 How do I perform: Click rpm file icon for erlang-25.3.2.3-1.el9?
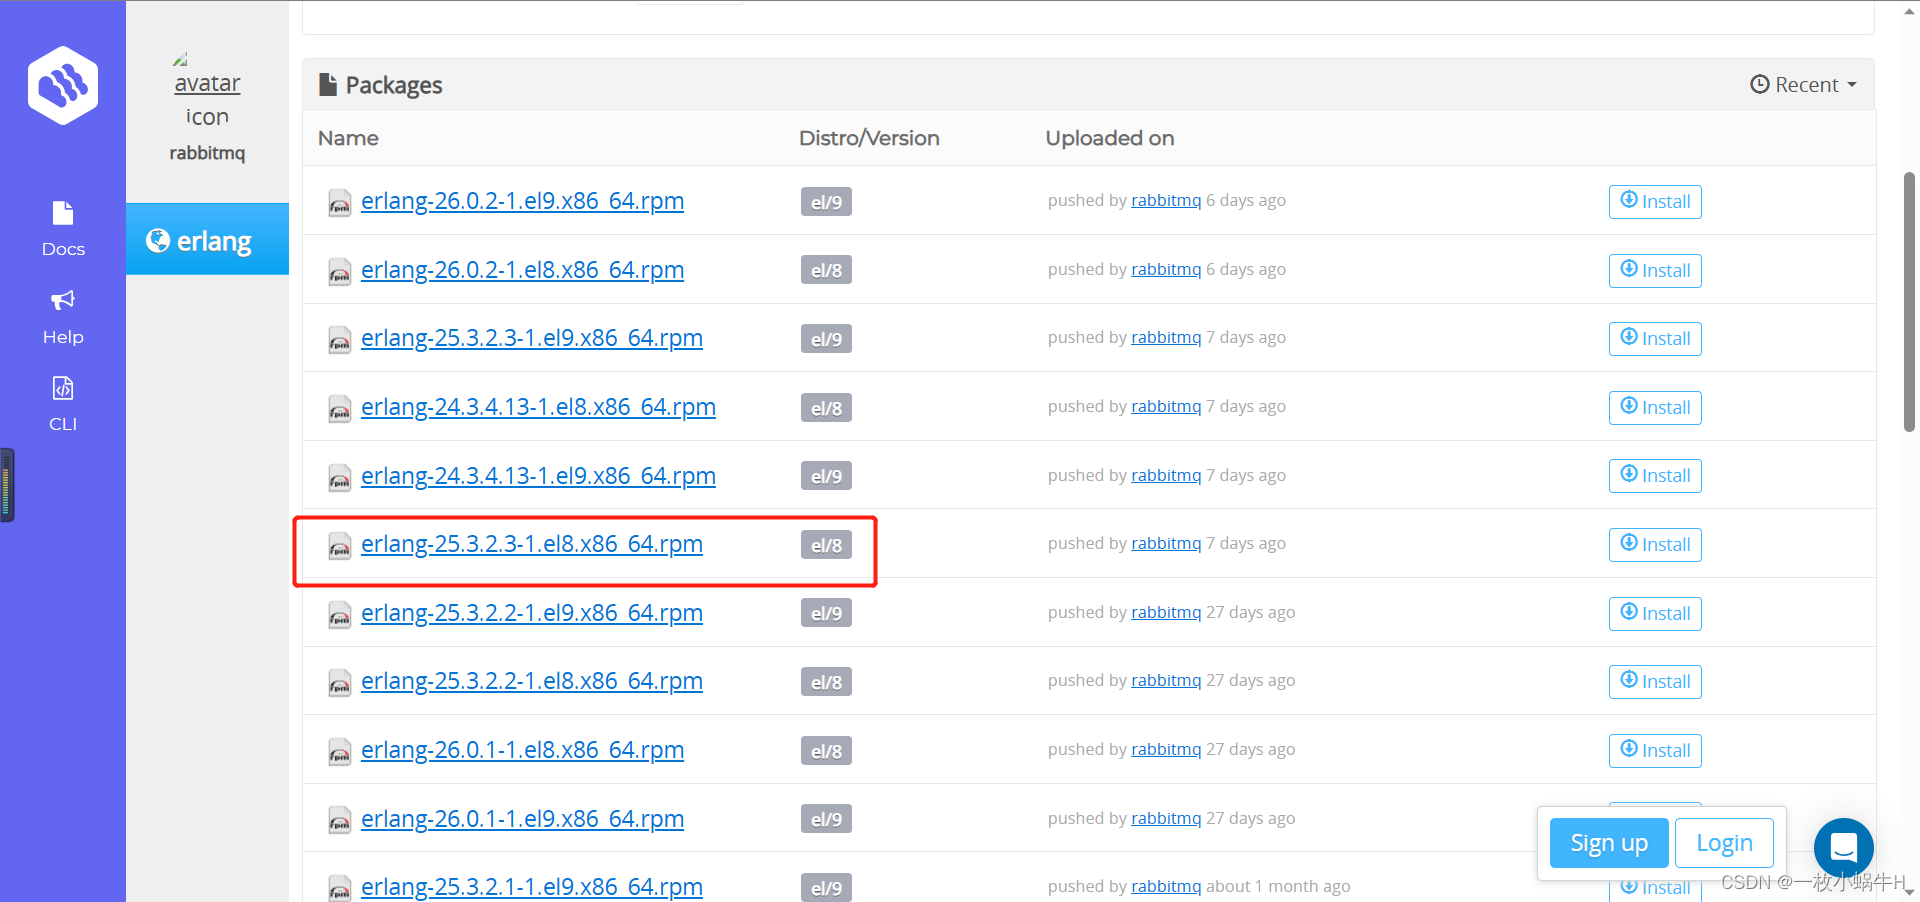(340, 340)
